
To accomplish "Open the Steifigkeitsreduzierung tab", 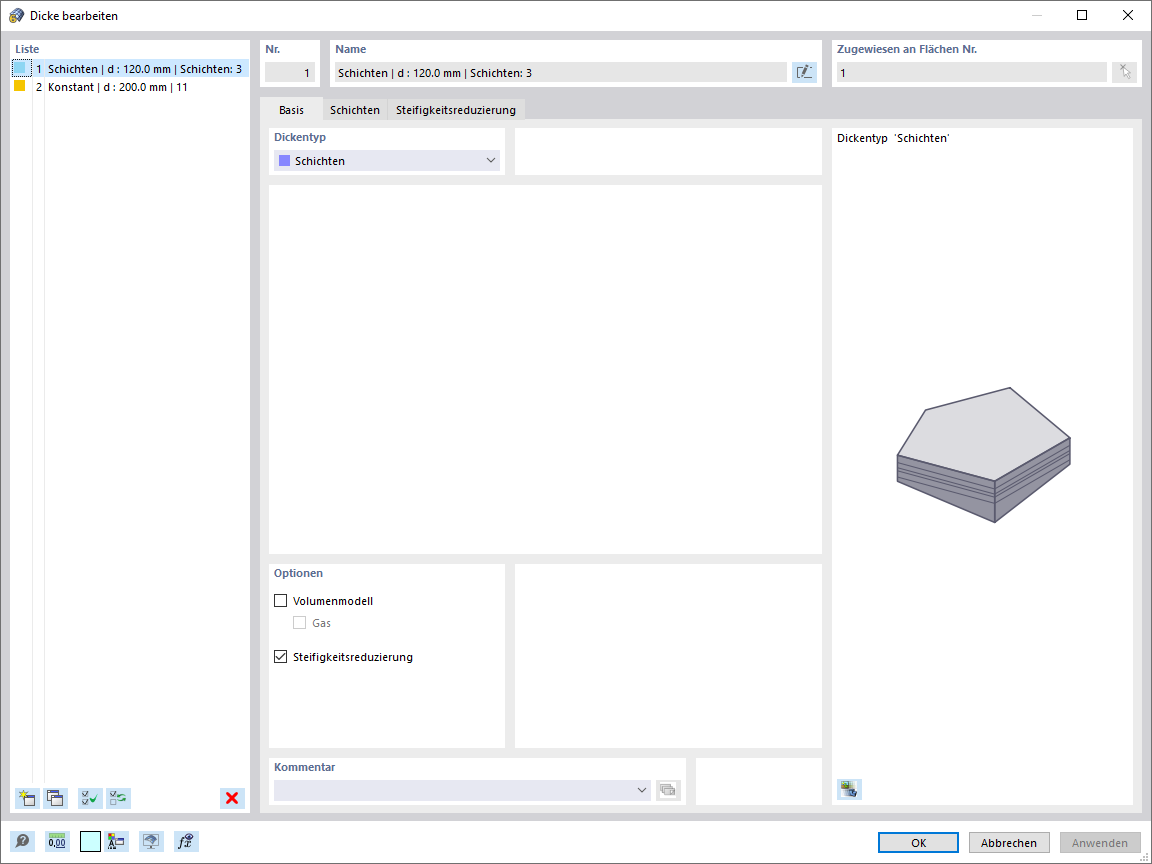I will (x=456, y=109).
